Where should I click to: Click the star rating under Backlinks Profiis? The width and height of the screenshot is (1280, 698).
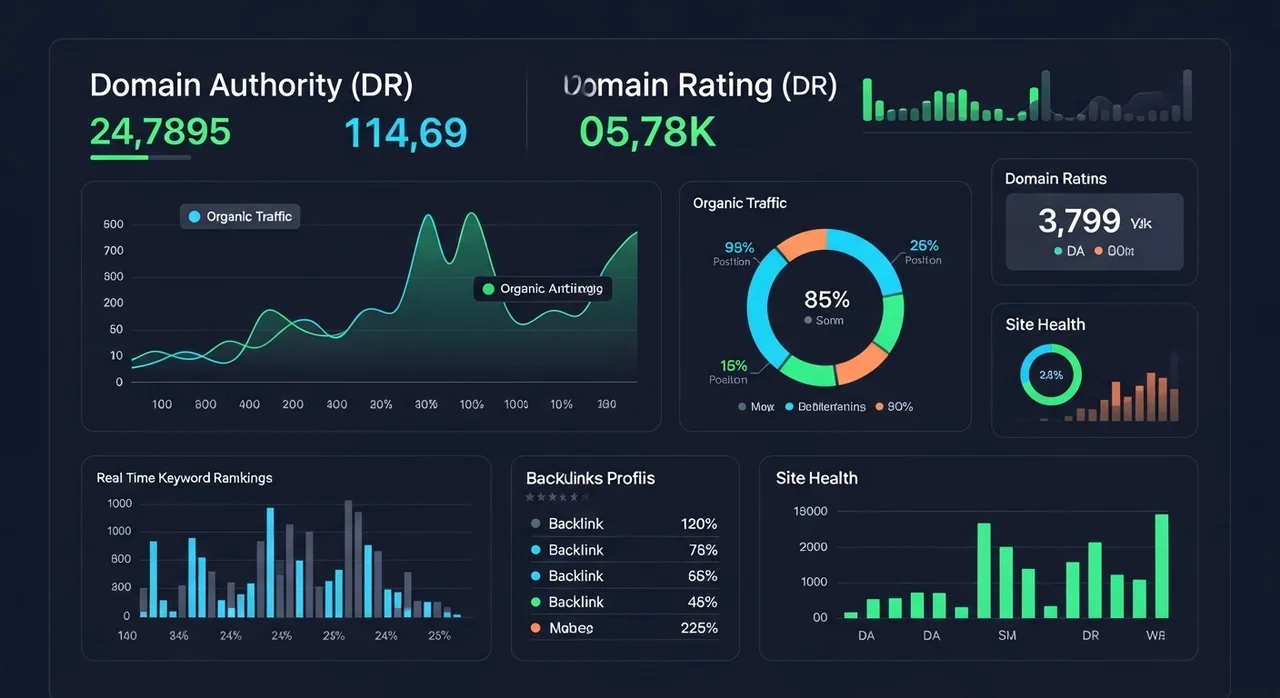click(x=552, y=497)
